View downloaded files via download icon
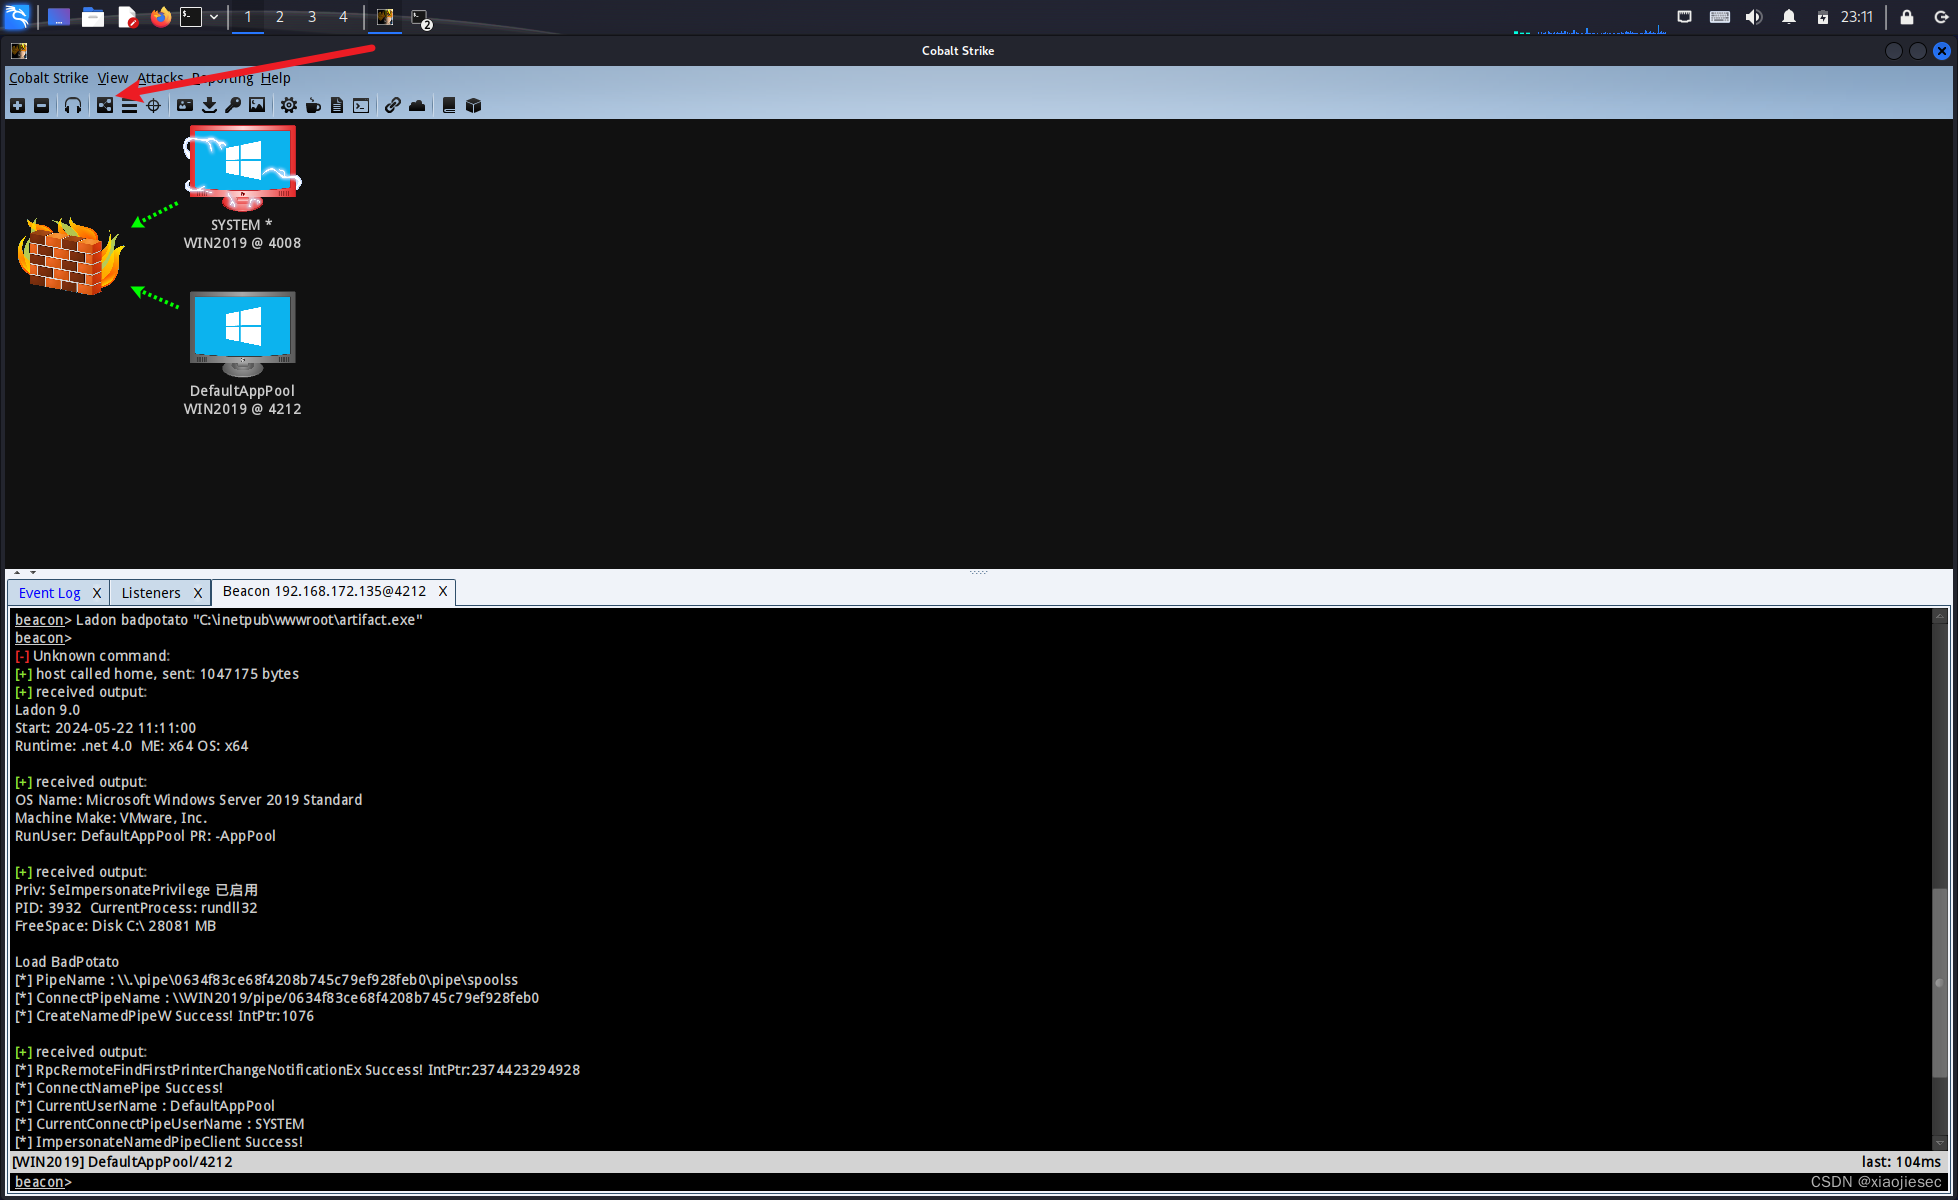Screen dimensions: 1958x1200 209,105
